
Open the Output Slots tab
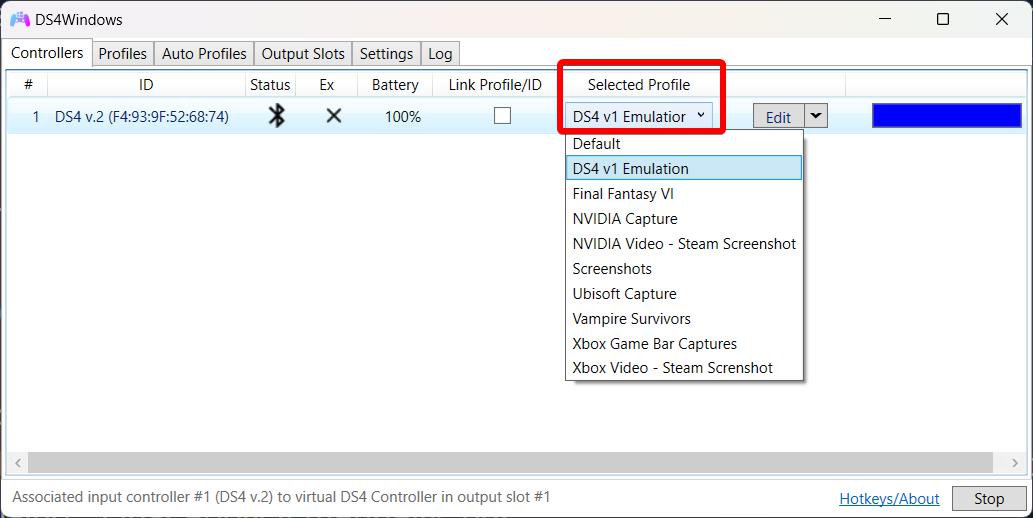pyautogui.click(x=303, y=53)
